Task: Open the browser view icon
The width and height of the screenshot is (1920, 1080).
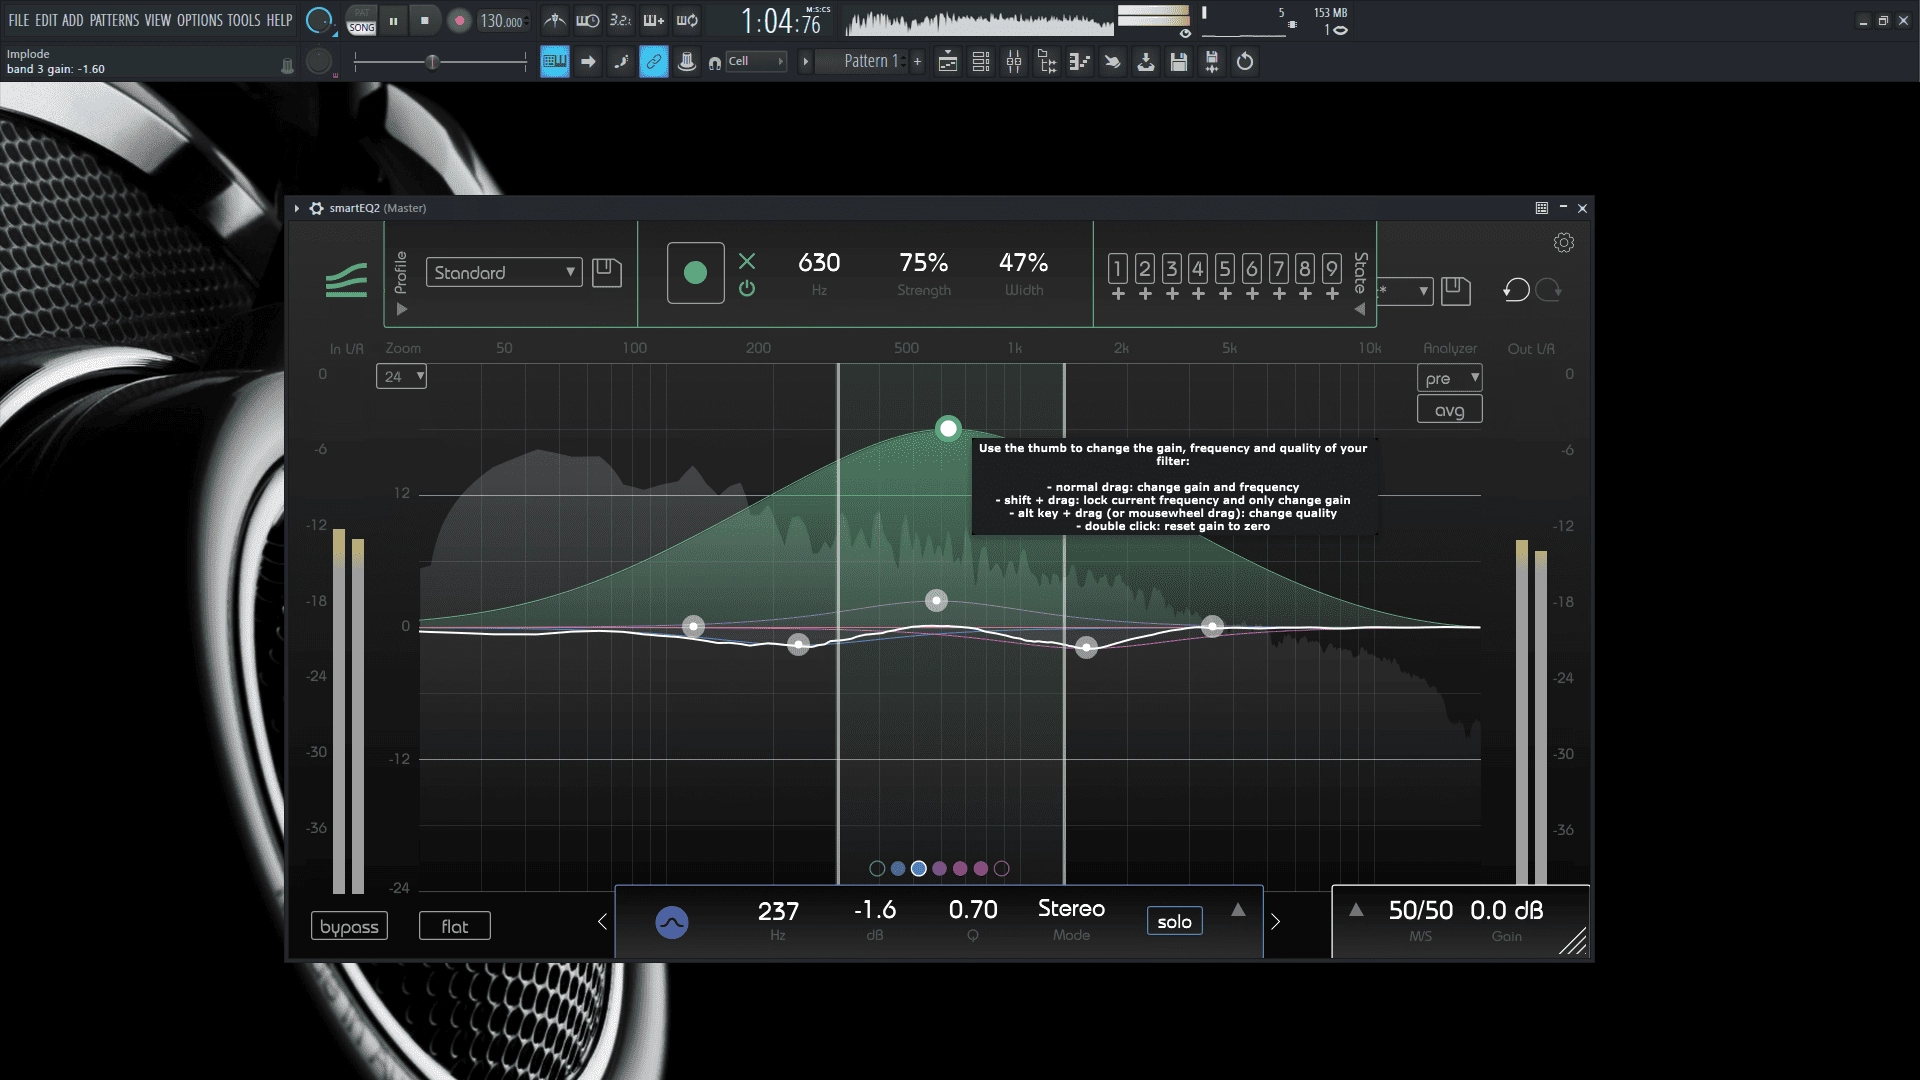Action: [x=1047, y=62]
